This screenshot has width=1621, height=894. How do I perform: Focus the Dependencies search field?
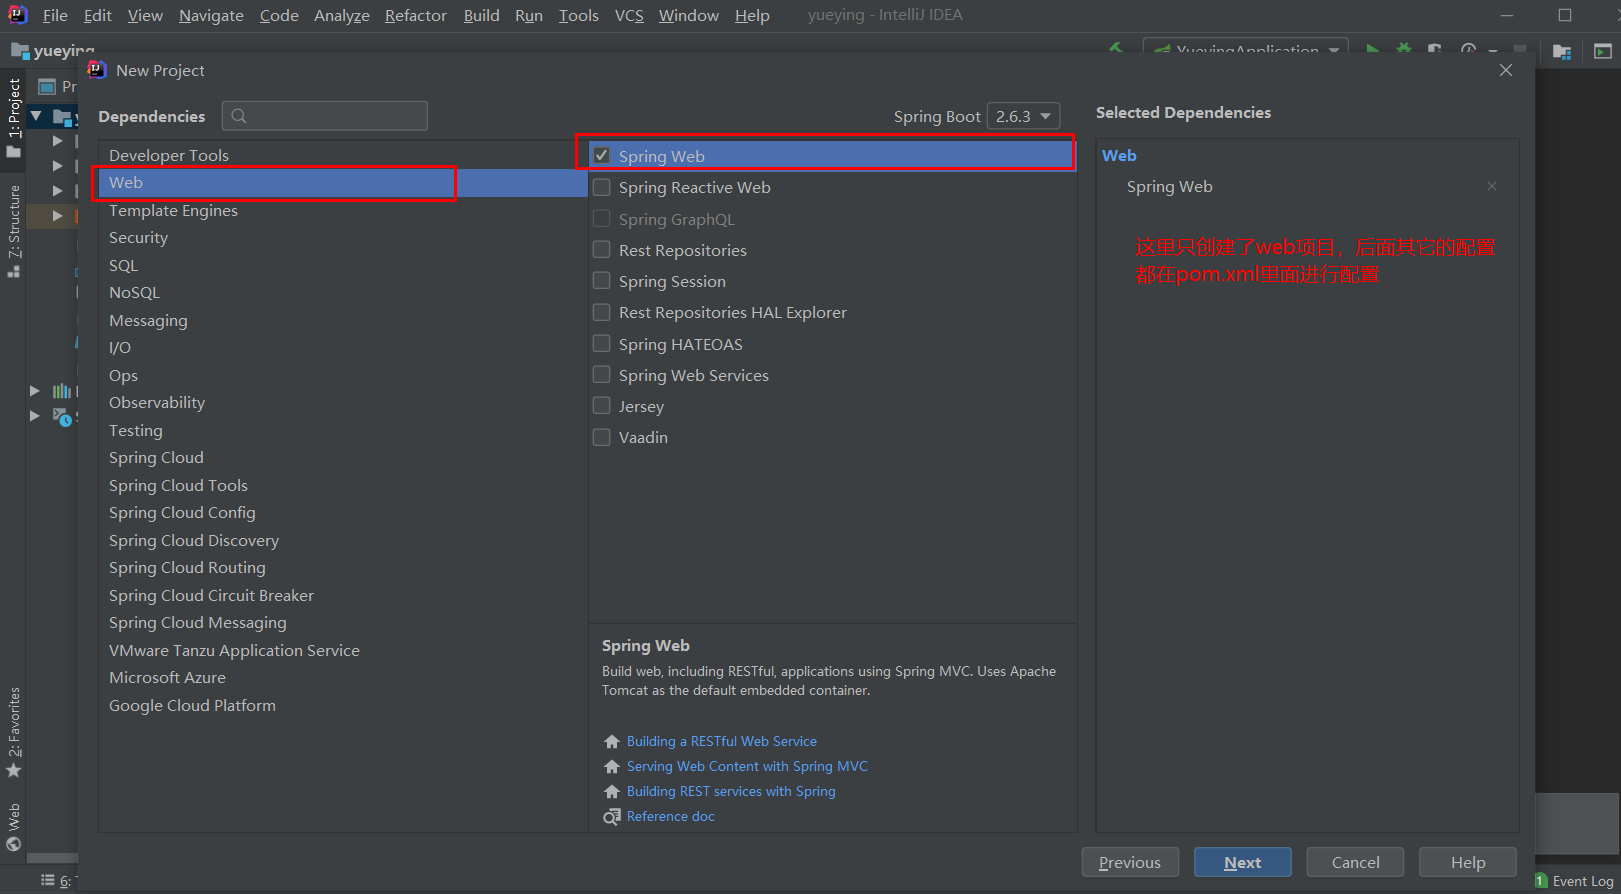325,116
